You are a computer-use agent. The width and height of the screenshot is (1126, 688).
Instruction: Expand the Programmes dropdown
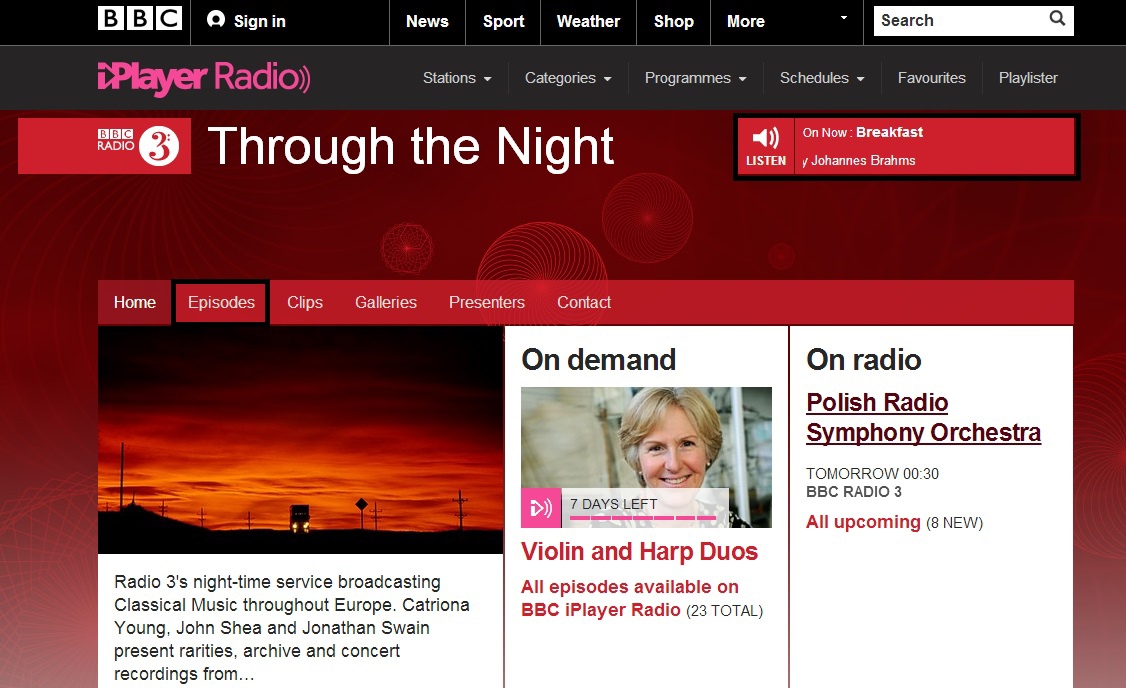point(695,78)
